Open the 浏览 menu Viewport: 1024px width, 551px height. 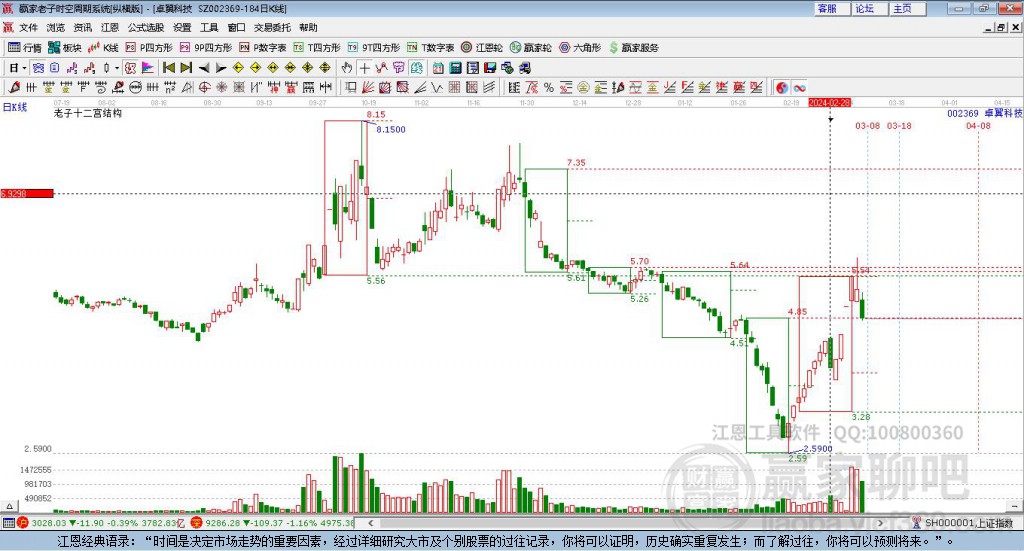[56, 27]
